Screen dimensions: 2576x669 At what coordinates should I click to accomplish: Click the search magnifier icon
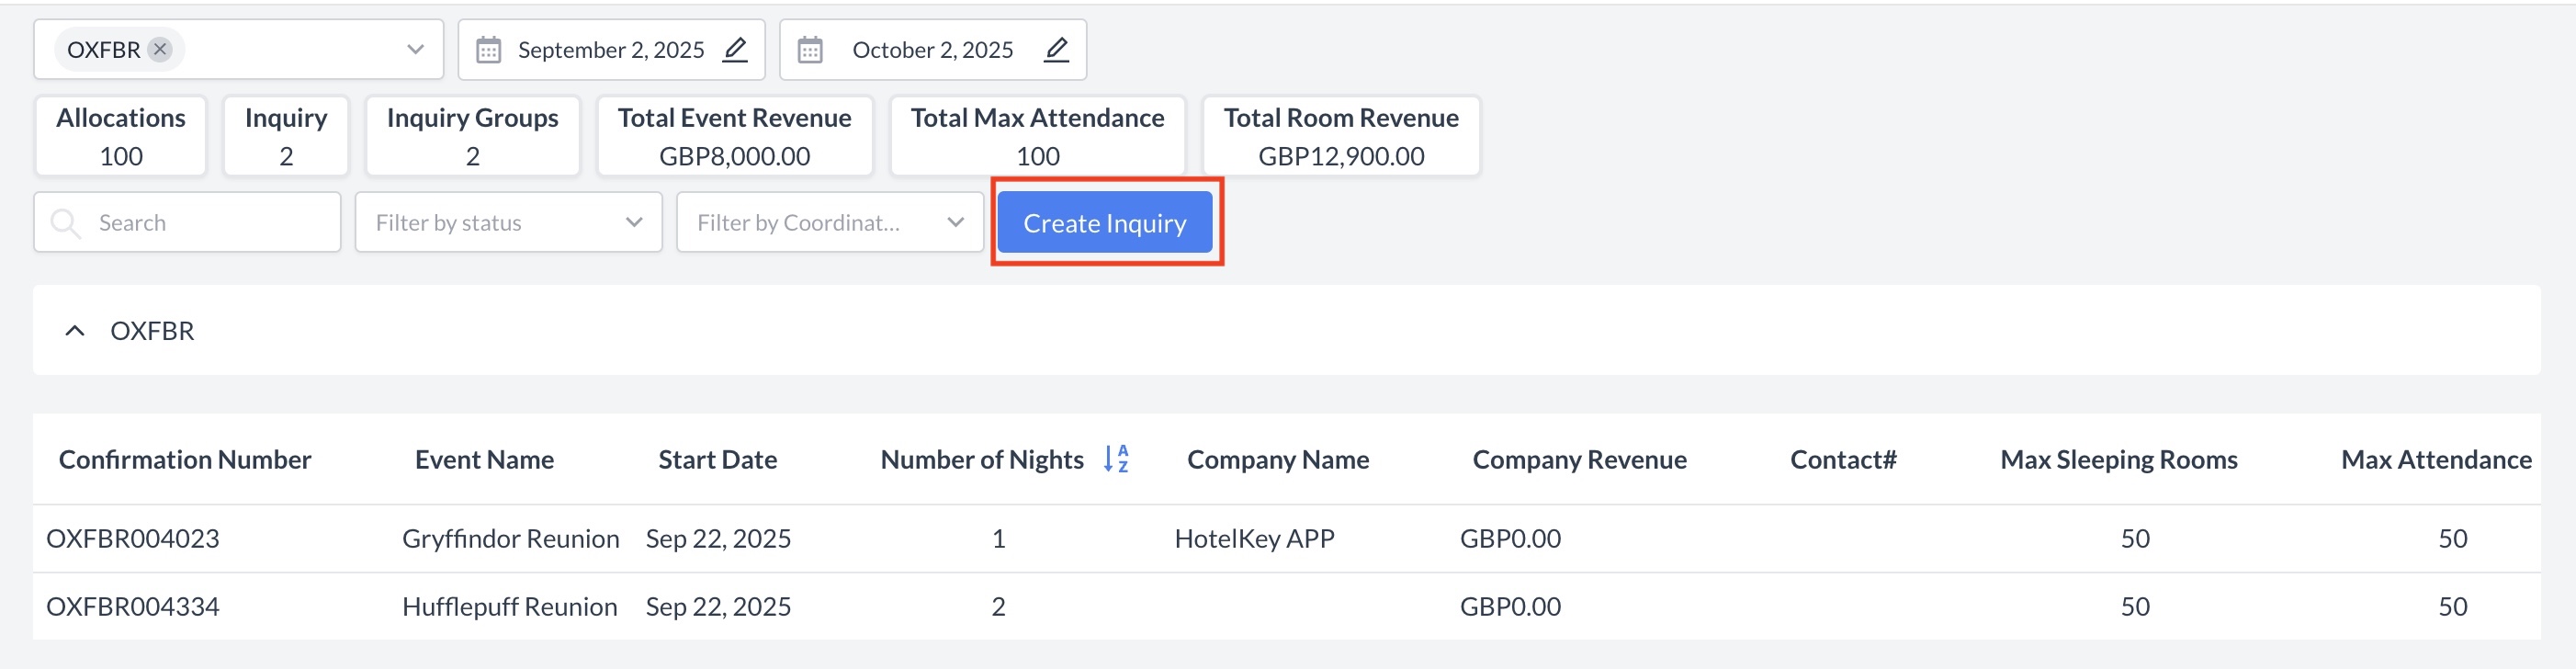[66, 223]
